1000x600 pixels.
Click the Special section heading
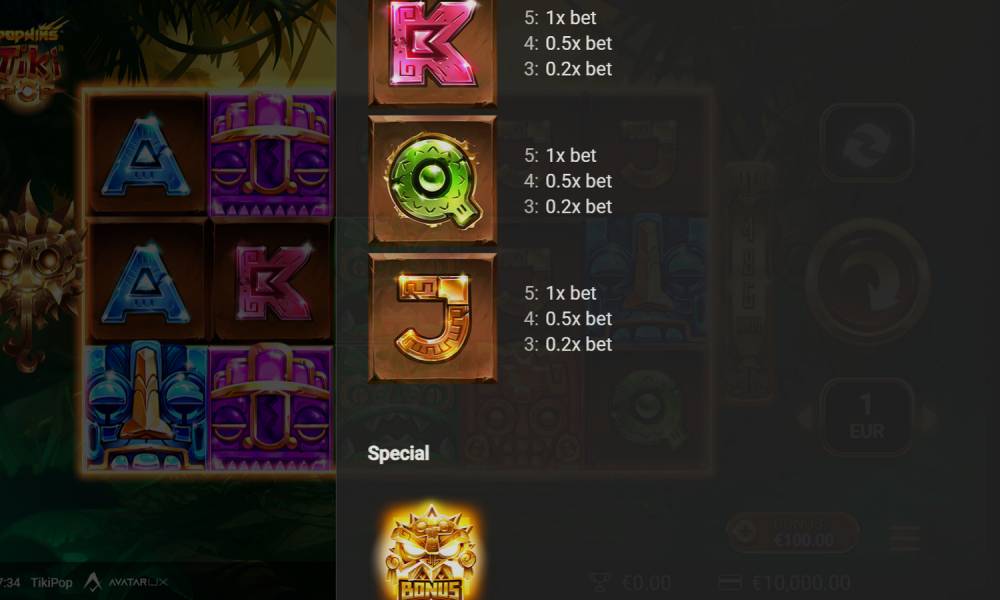tap(399, 453)
